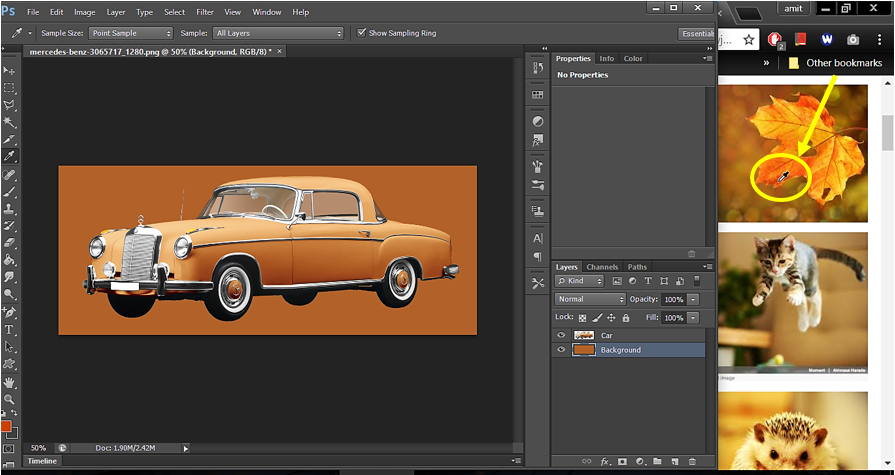Click the fx add layer style button
Screen dimensions: 895x475
point(604,461)
